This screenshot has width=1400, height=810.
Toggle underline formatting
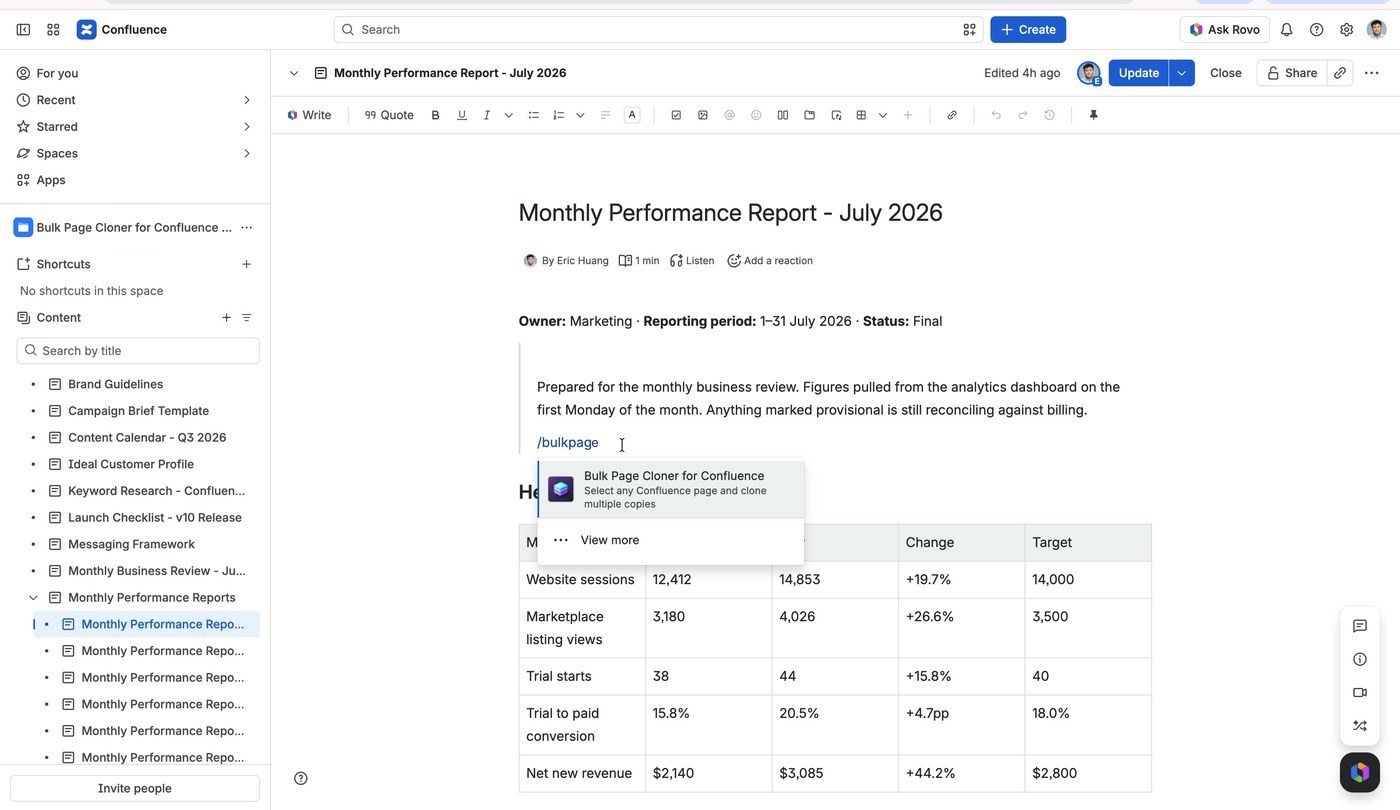pos(461,115)
